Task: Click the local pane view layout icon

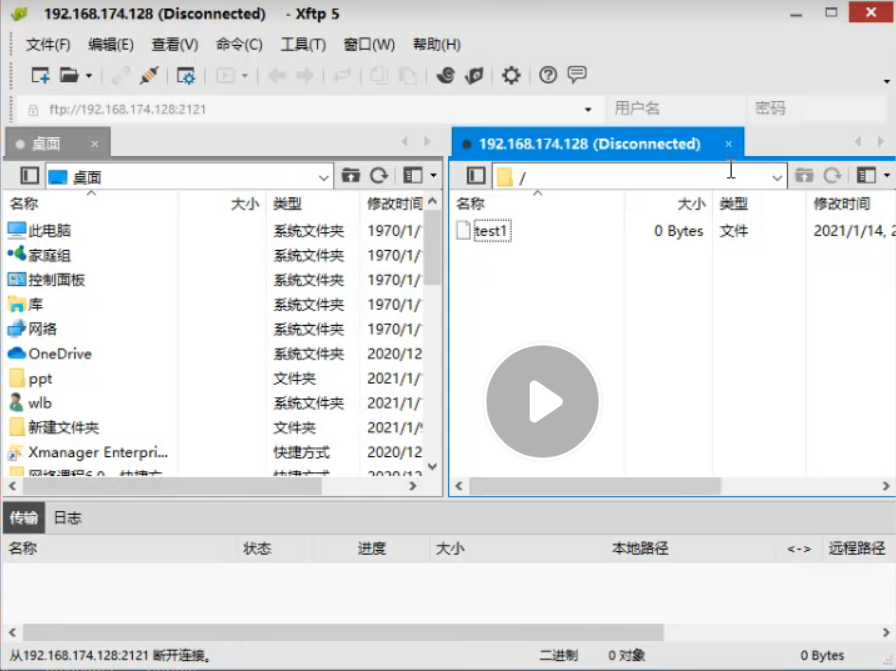Action: [x=413, y=175]
